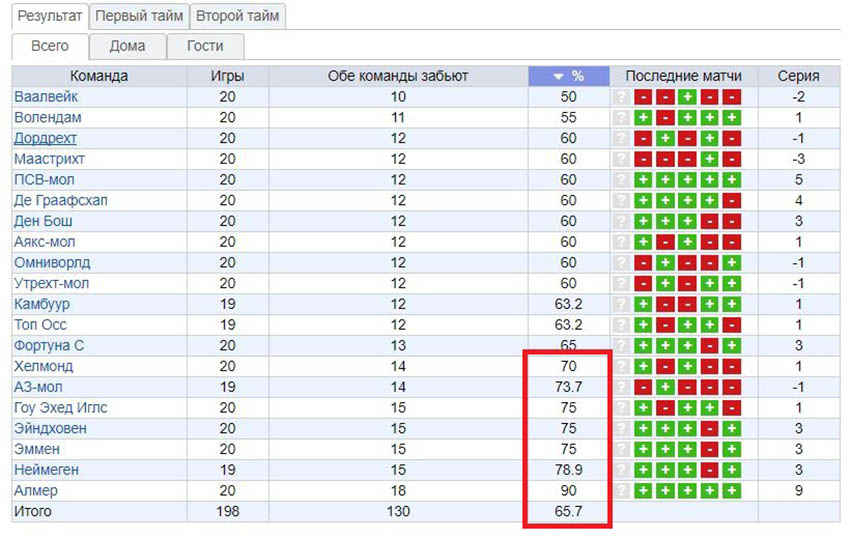Open team link Маастрихт

point(49,159)
